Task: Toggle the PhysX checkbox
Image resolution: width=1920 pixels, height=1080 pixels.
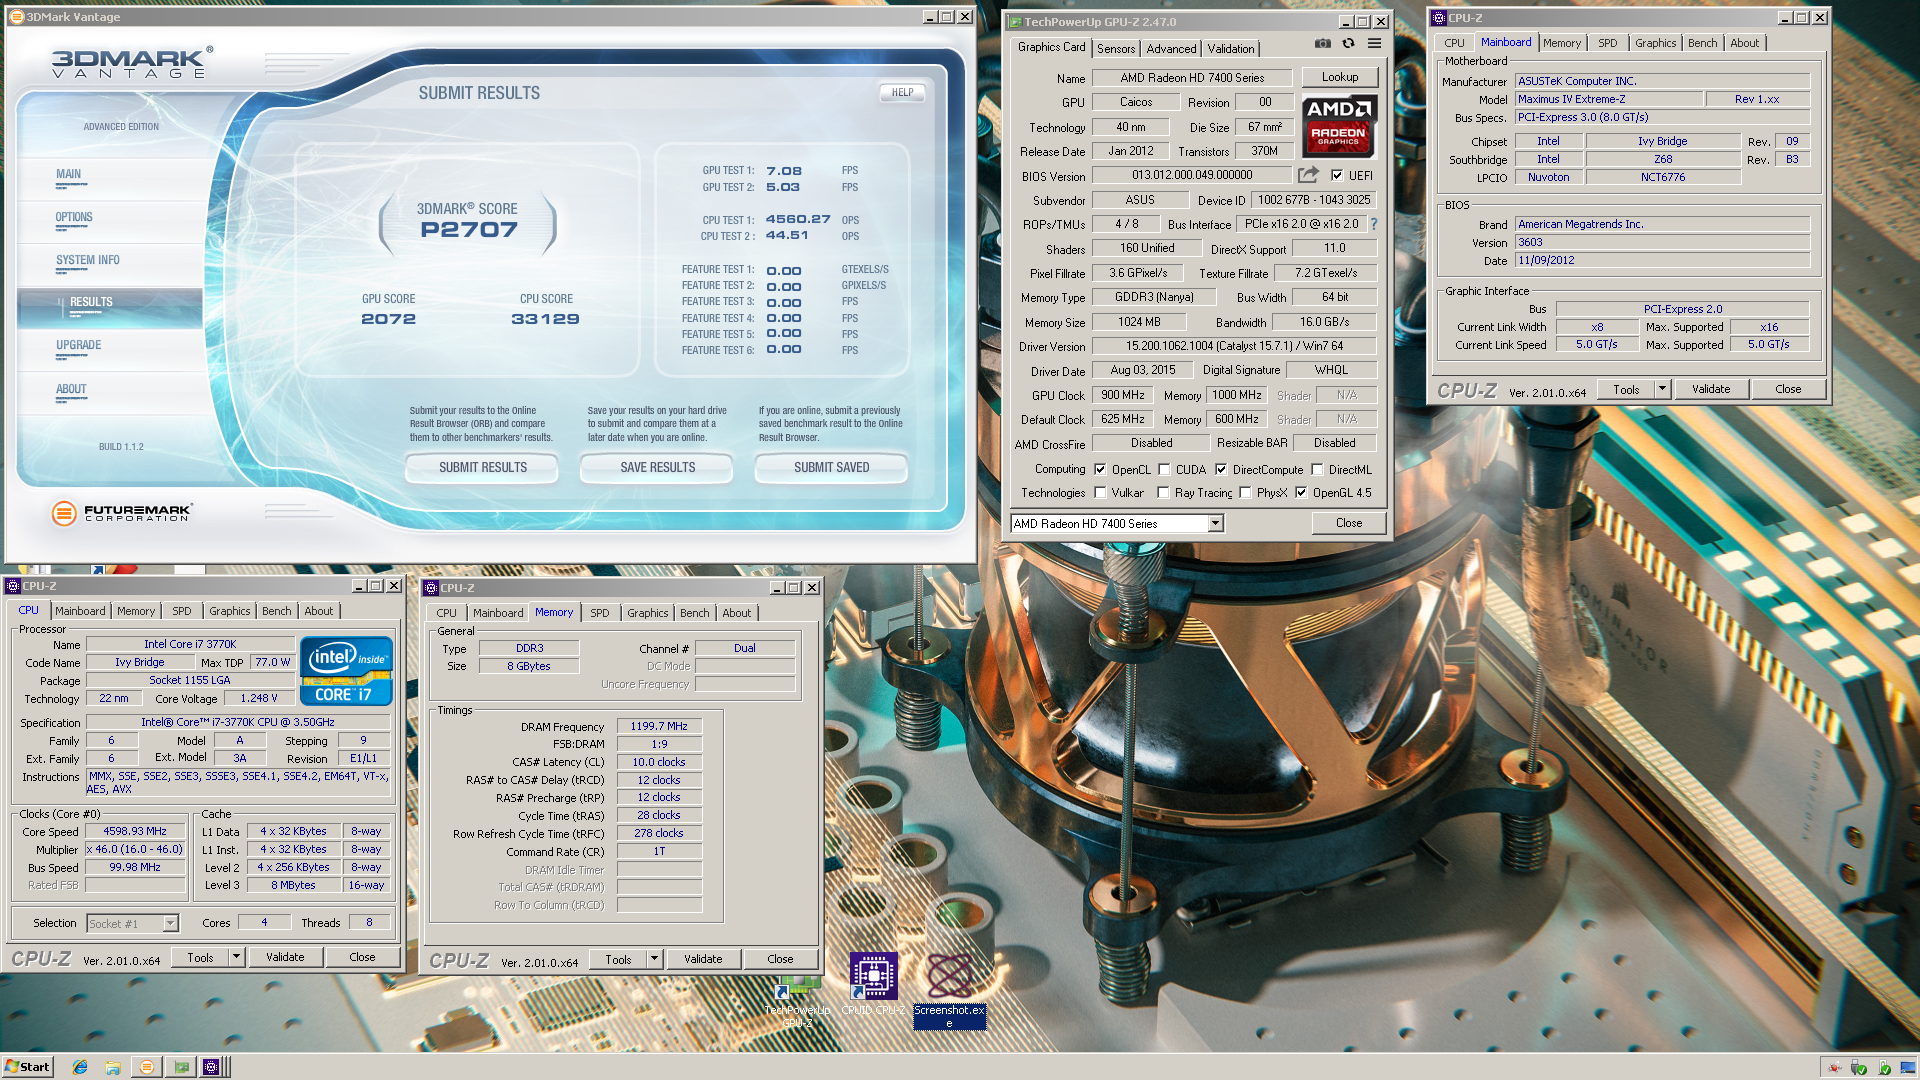Action: (x=1245, y=492)
